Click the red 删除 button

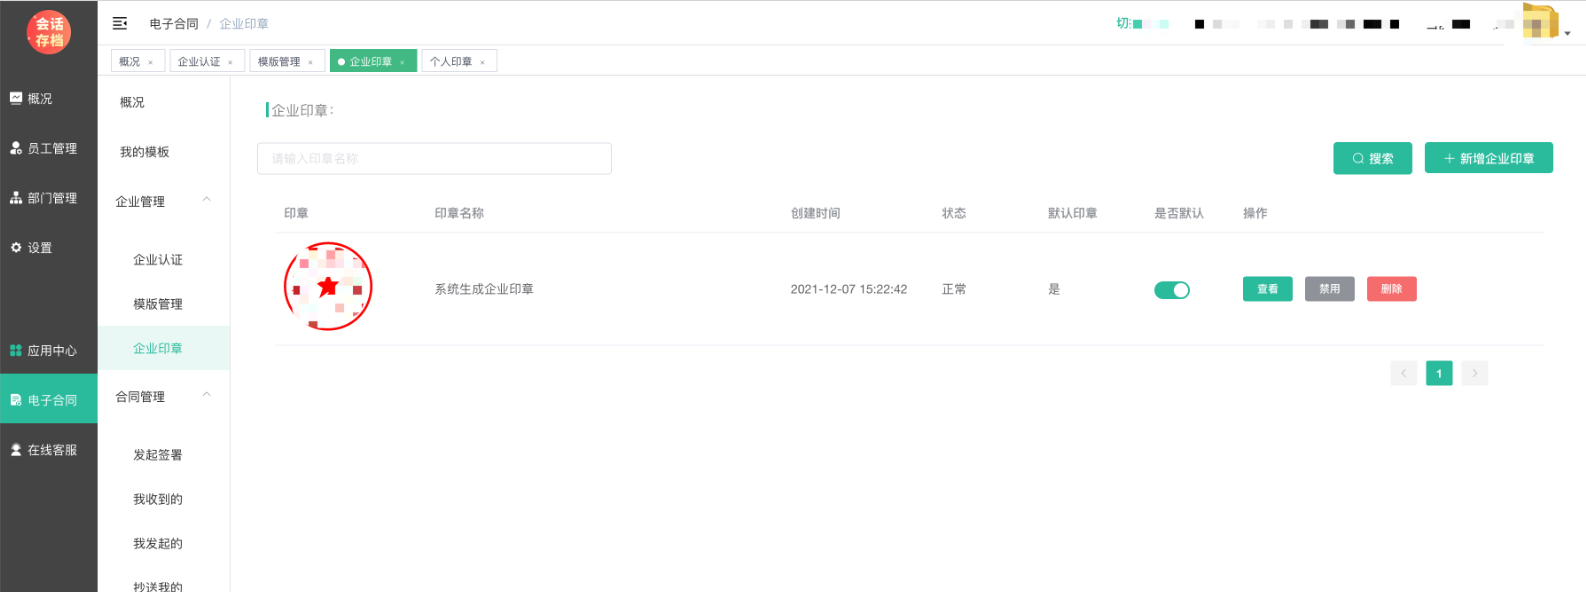pos(1391,289)
